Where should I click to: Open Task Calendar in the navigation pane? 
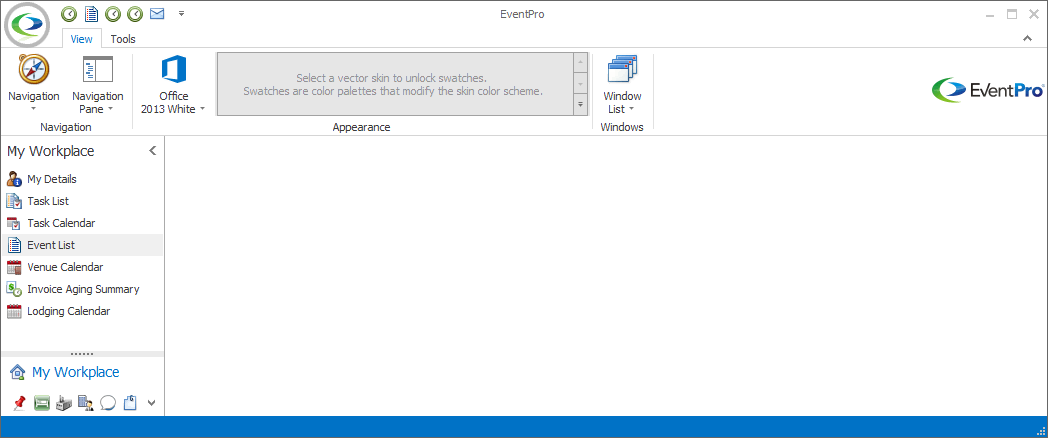point(82,223)
